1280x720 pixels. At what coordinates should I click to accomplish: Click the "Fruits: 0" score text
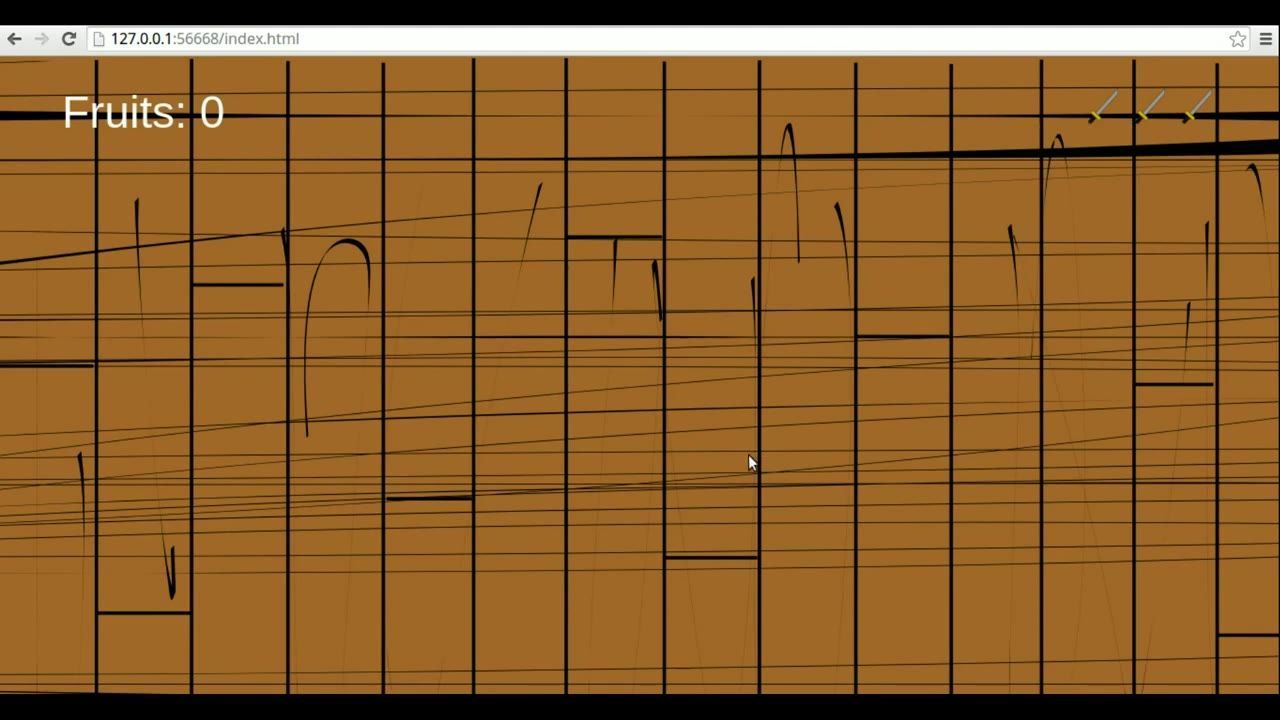(143, 112)
